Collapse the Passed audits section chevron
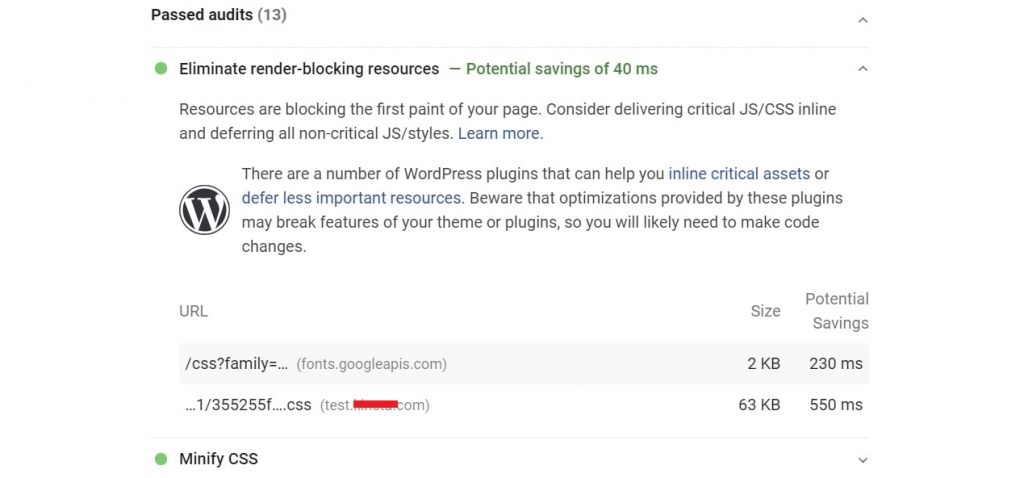The width and height of the screenshot is (1024, 478). point(863,19)
